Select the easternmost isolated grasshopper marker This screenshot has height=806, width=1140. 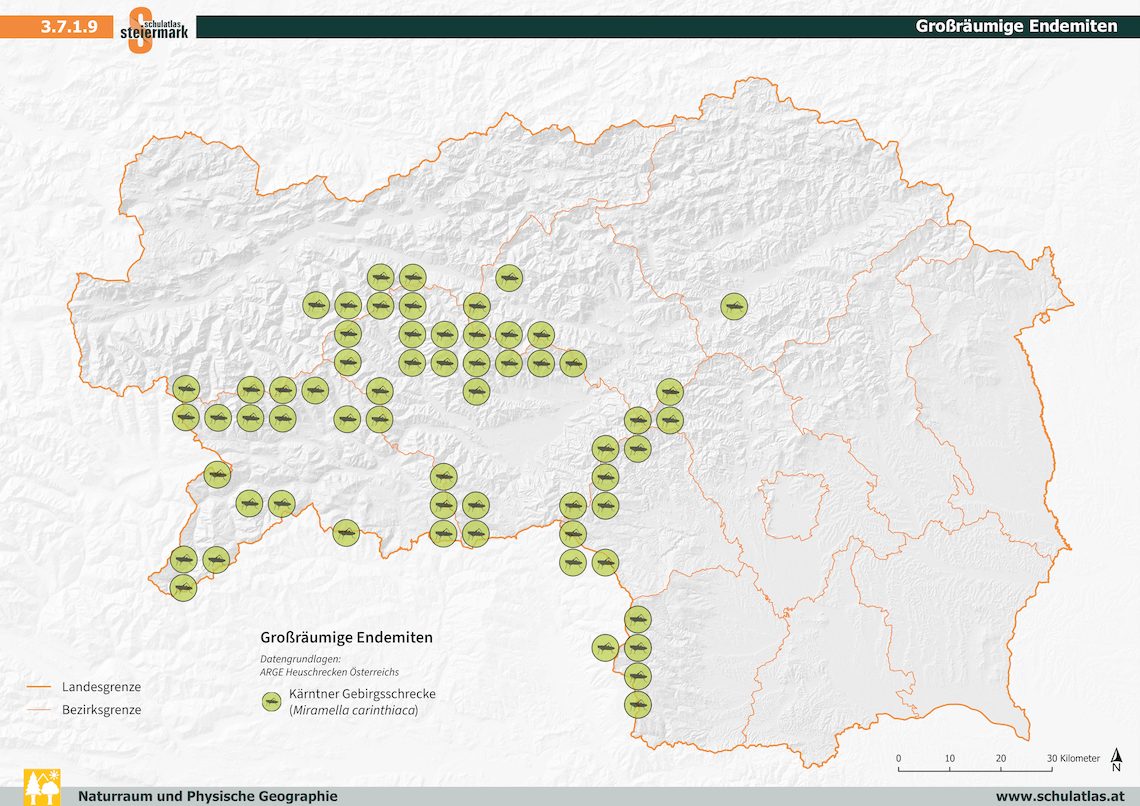tap(734, 306)
